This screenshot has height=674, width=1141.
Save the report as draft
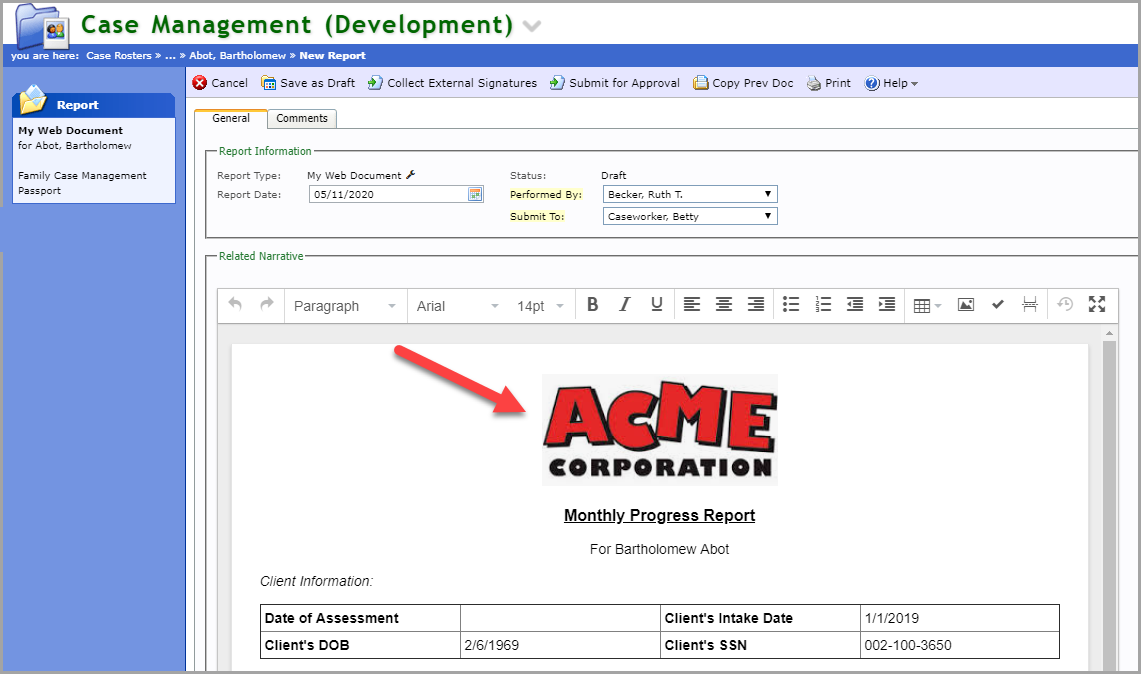[308, 83]
